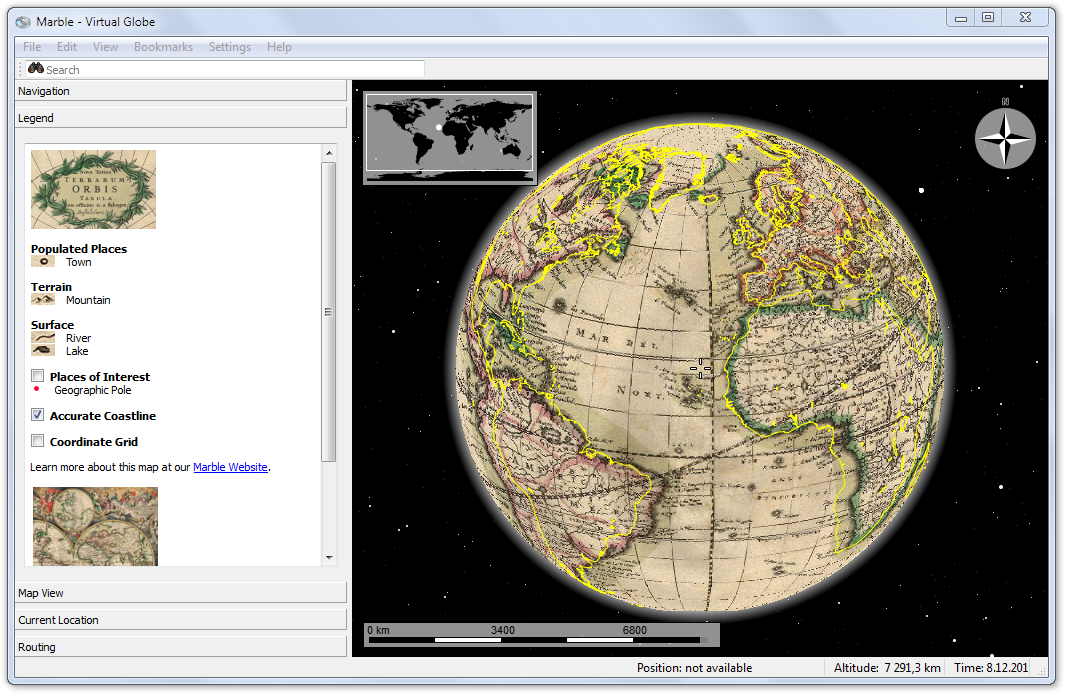
Task: Click the legend scrollbar up arrow
Action: click(329, 153)
